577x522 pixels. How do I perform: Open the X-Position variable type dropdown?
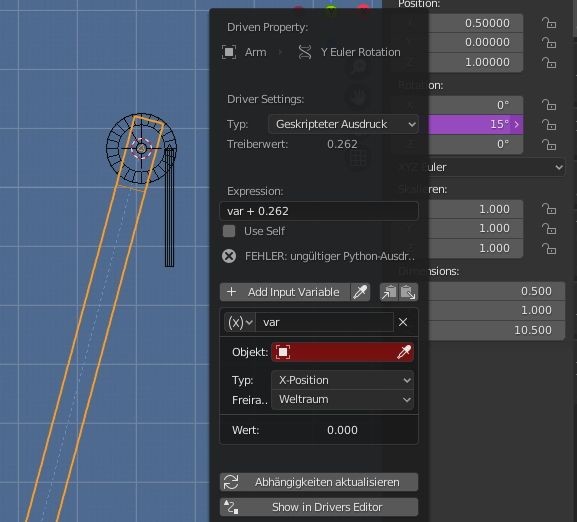pyautogui.click(x=342, y=380)
